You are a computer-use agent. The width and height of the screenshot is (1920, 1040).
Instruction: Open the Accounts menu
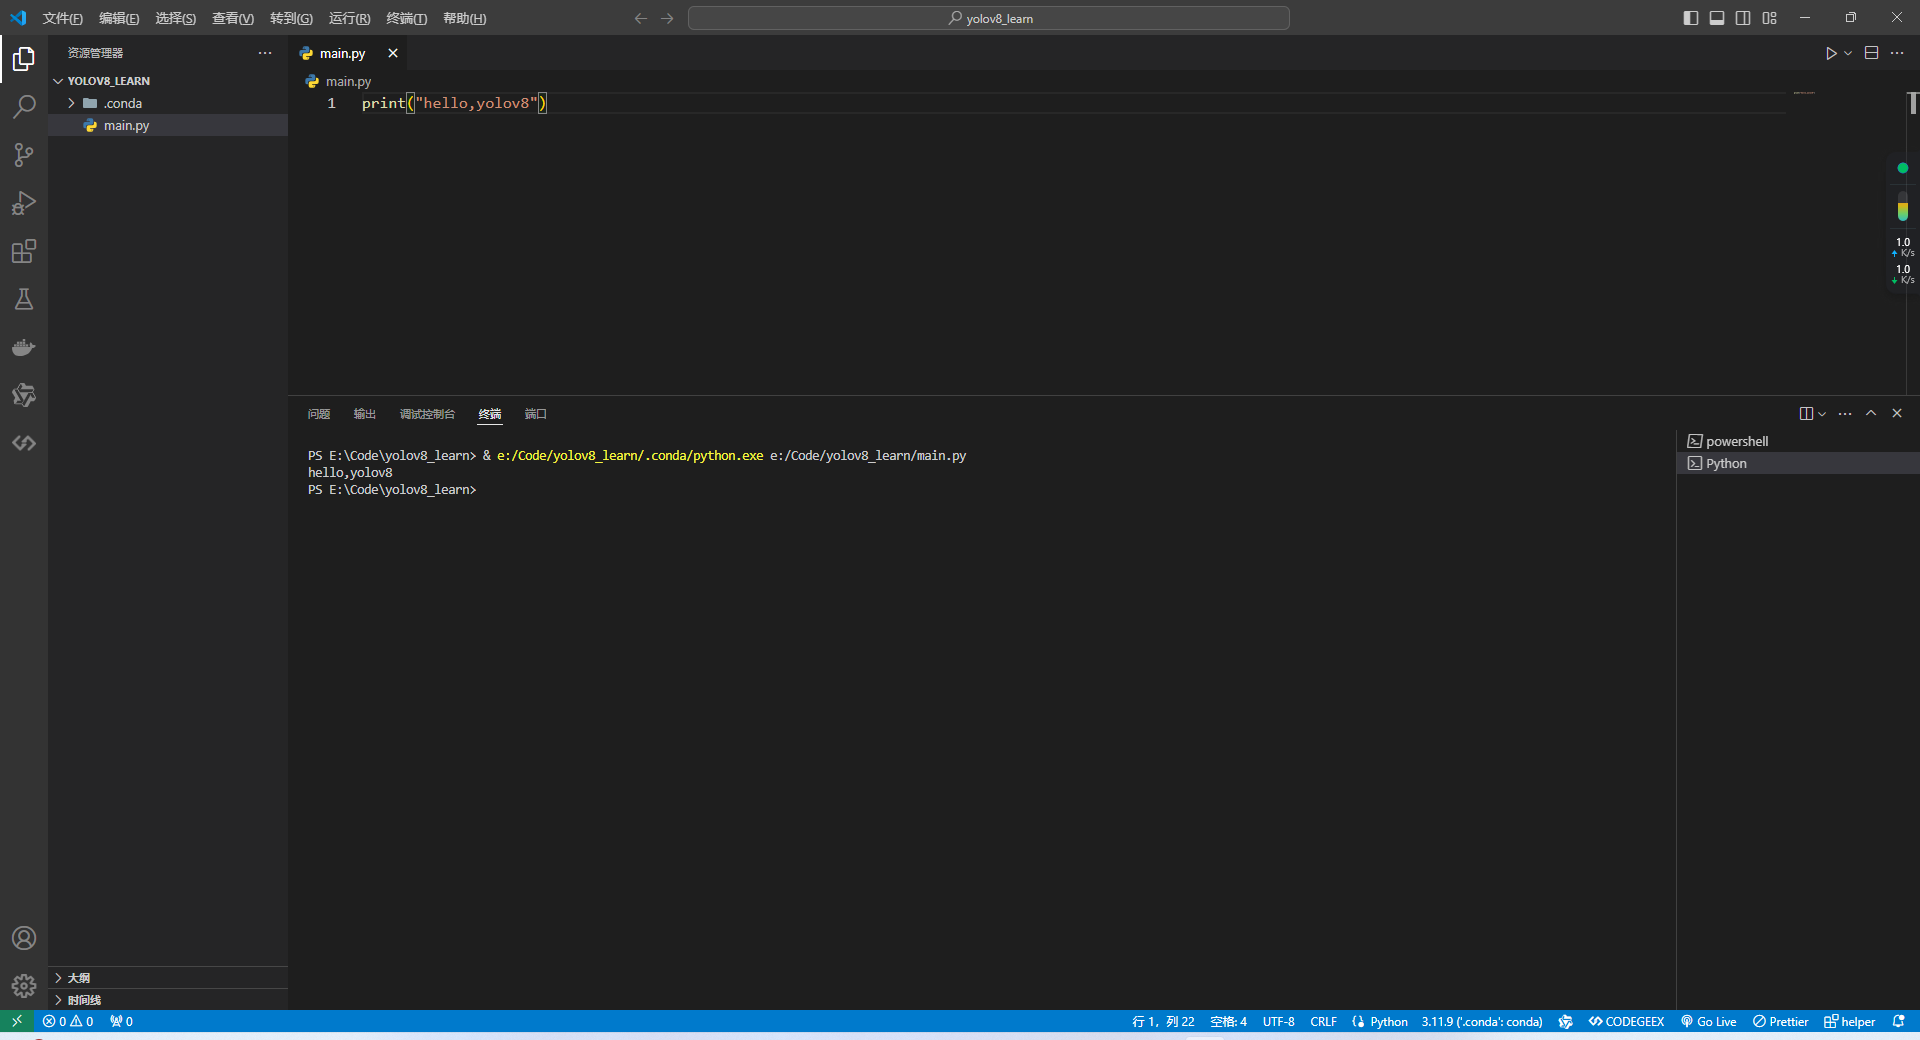click(24, 938)
